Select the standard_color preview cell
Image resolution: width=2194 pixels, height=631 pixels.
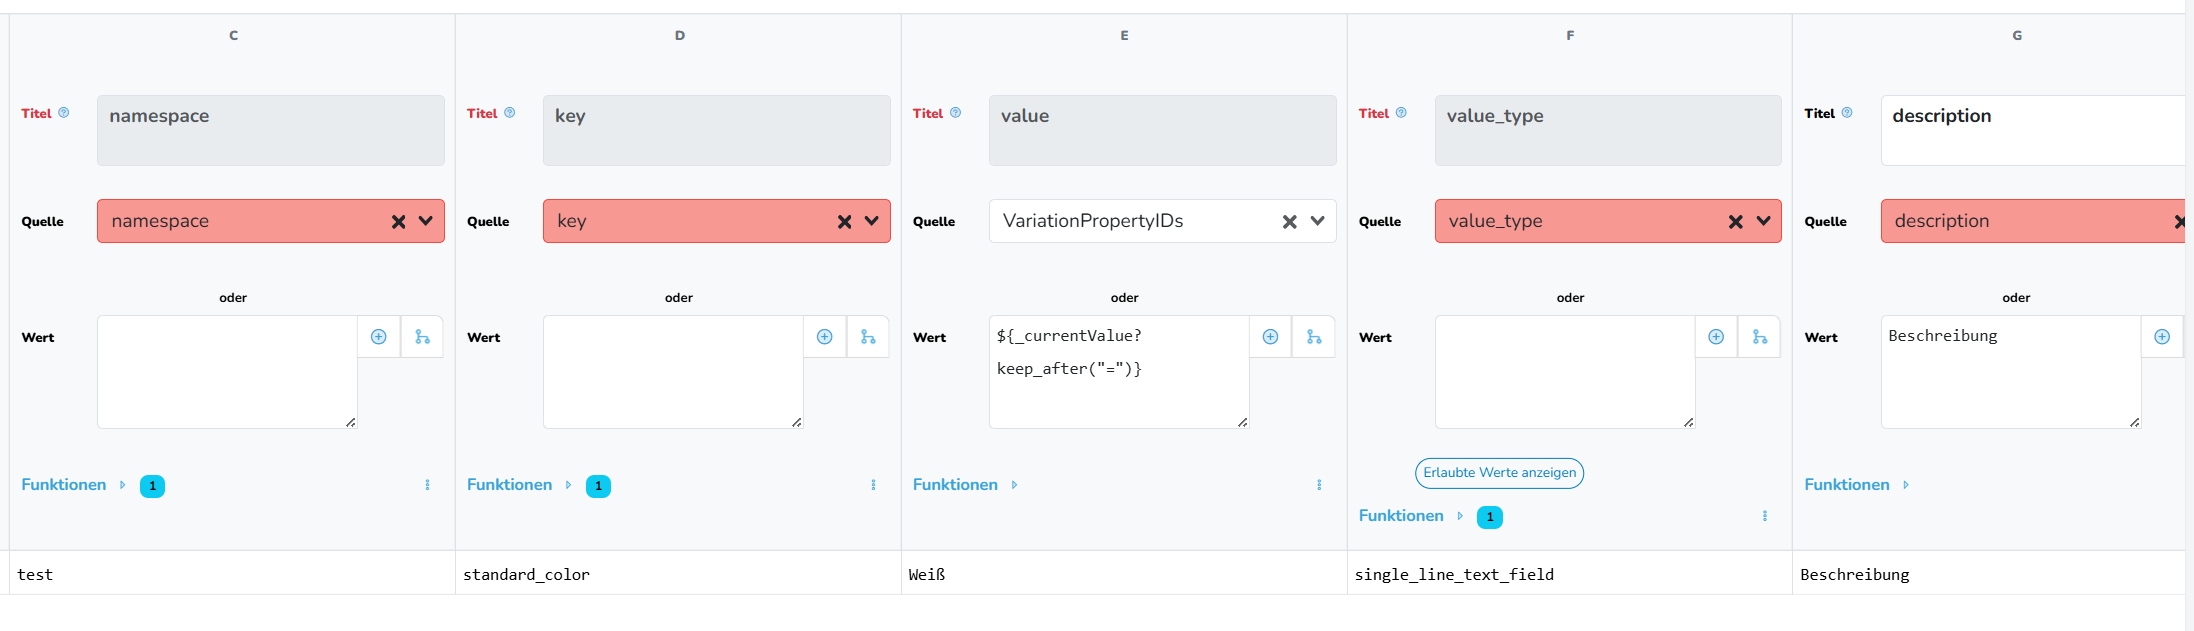tap(677, 574)
